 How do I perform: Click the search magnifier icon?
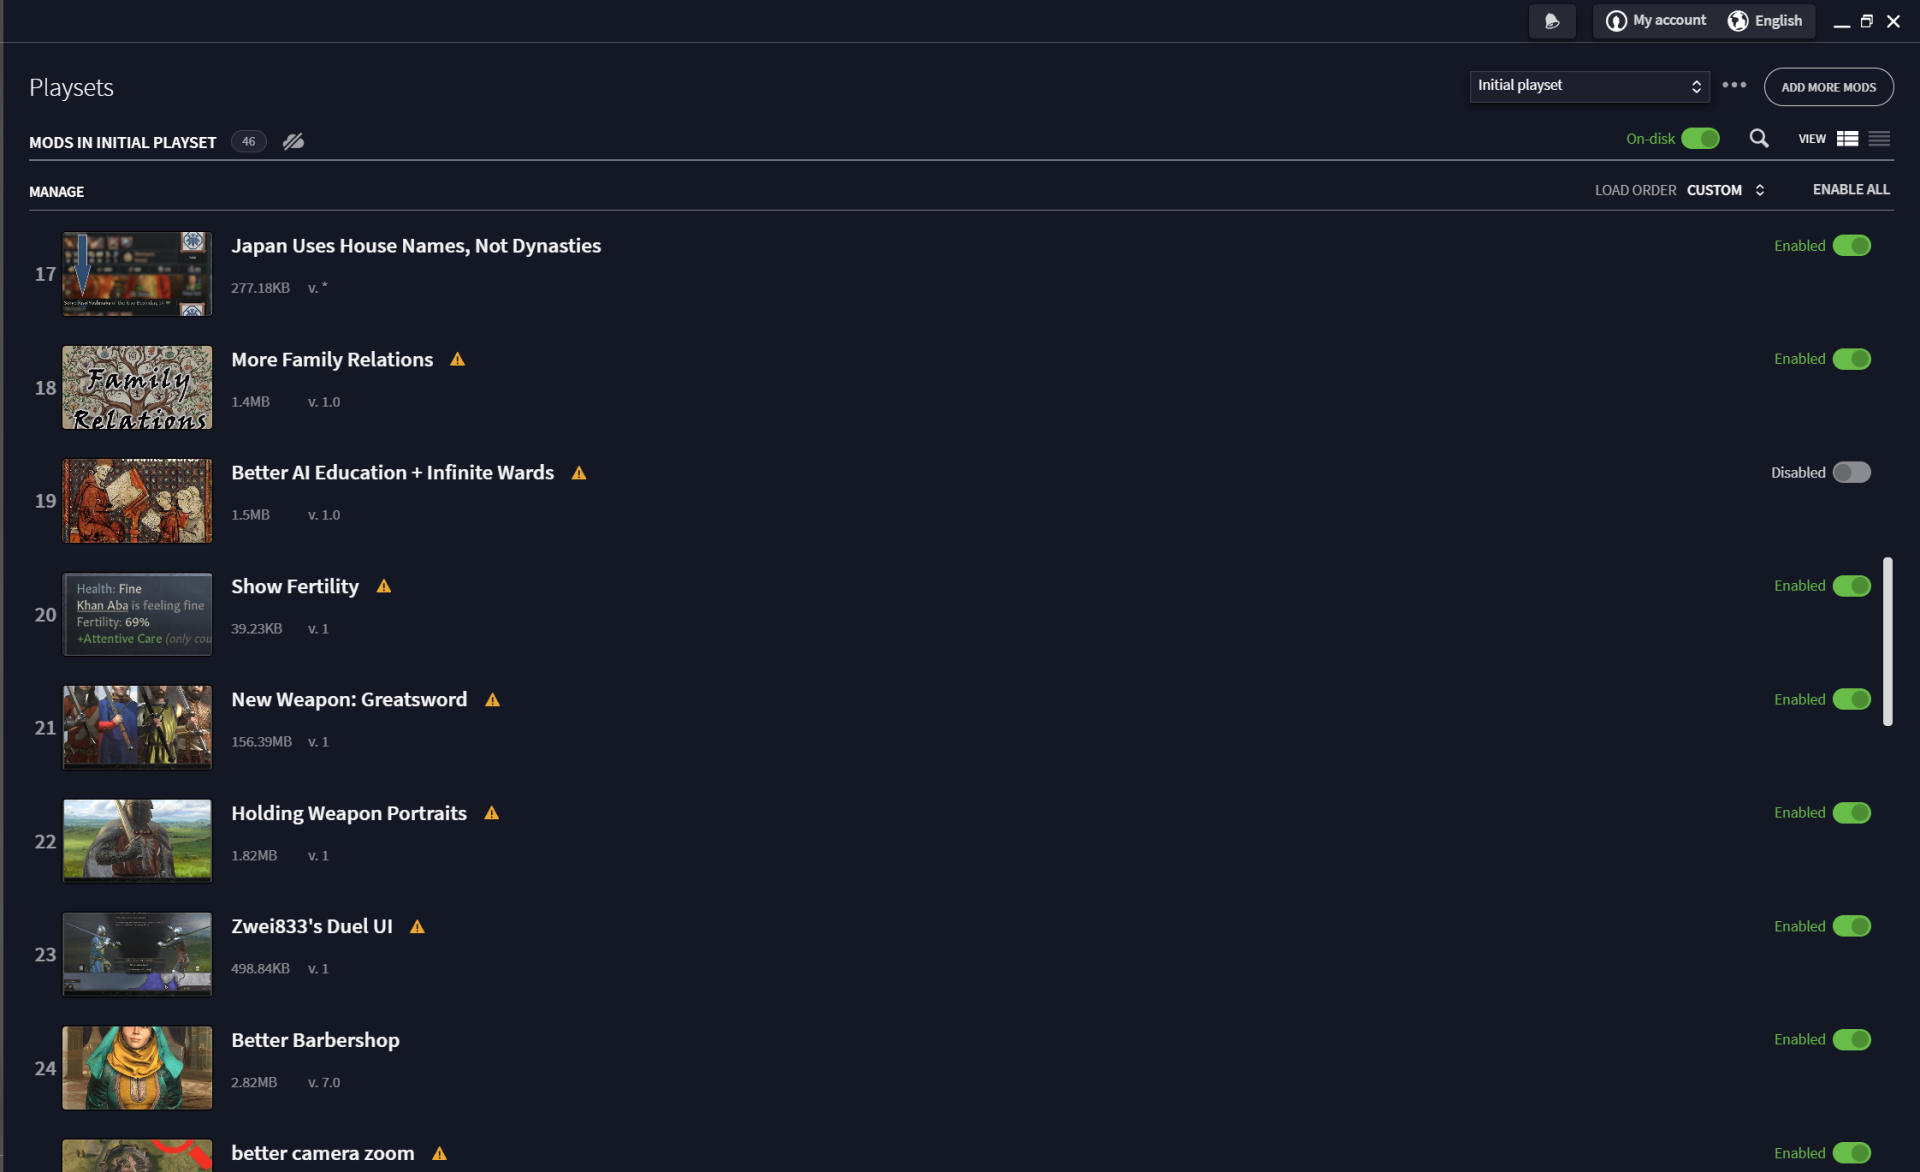click(1759, 139)
